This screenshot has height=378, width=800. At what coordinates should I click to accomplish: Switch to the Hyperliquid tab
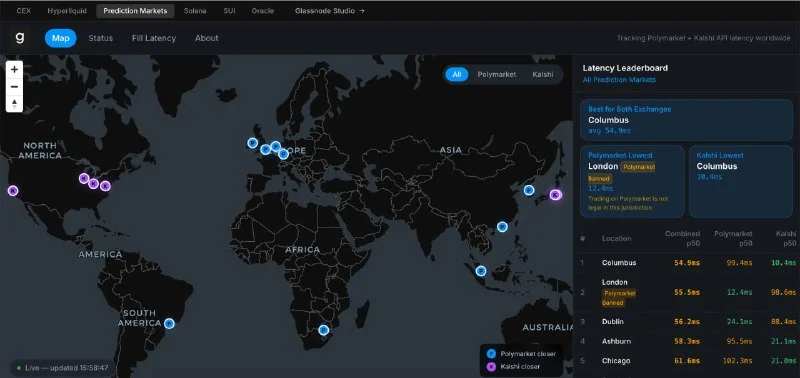67,11
